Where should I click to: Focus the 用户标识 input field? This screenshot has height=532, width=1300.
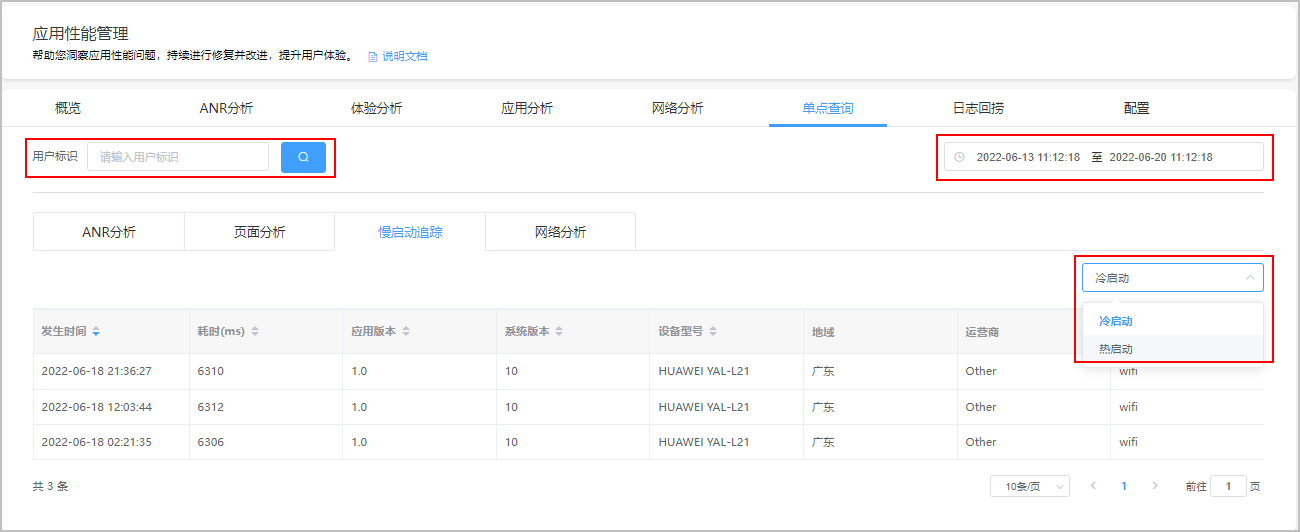point(178,157)
